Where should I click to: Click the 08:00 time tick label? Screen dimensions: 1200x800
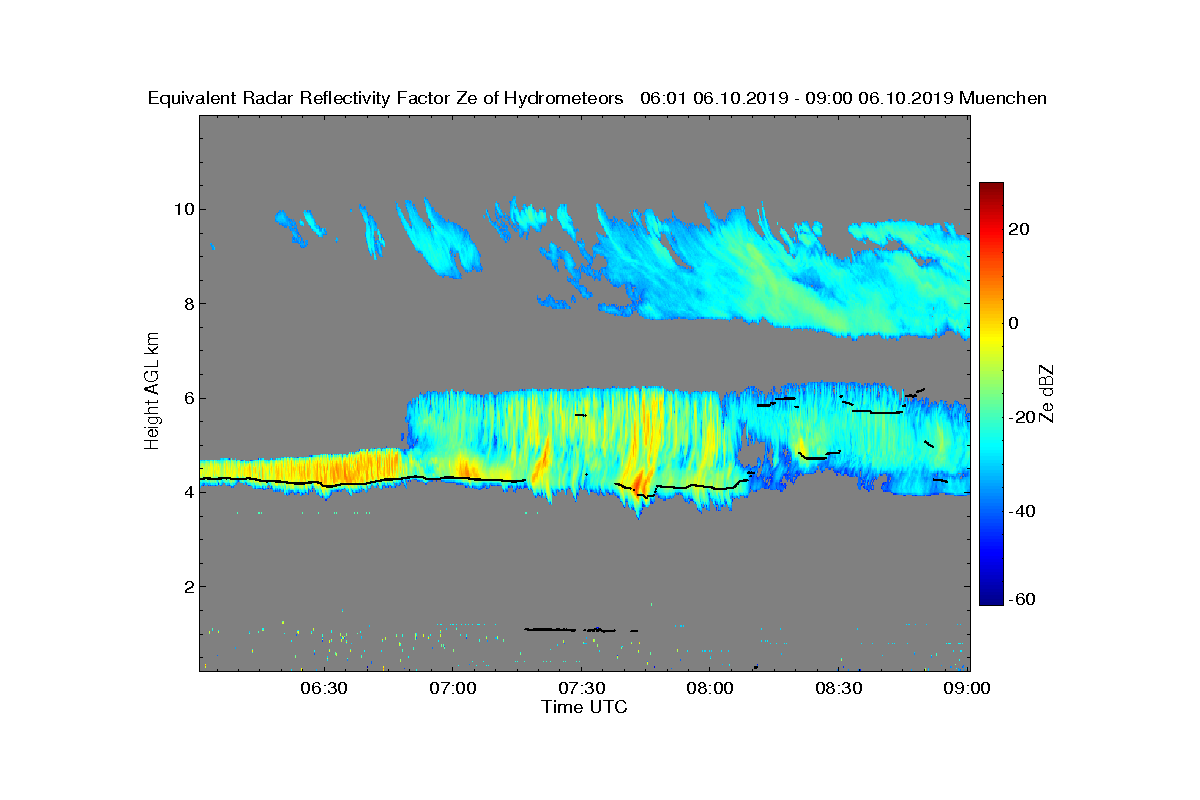(x=711, y=689)
